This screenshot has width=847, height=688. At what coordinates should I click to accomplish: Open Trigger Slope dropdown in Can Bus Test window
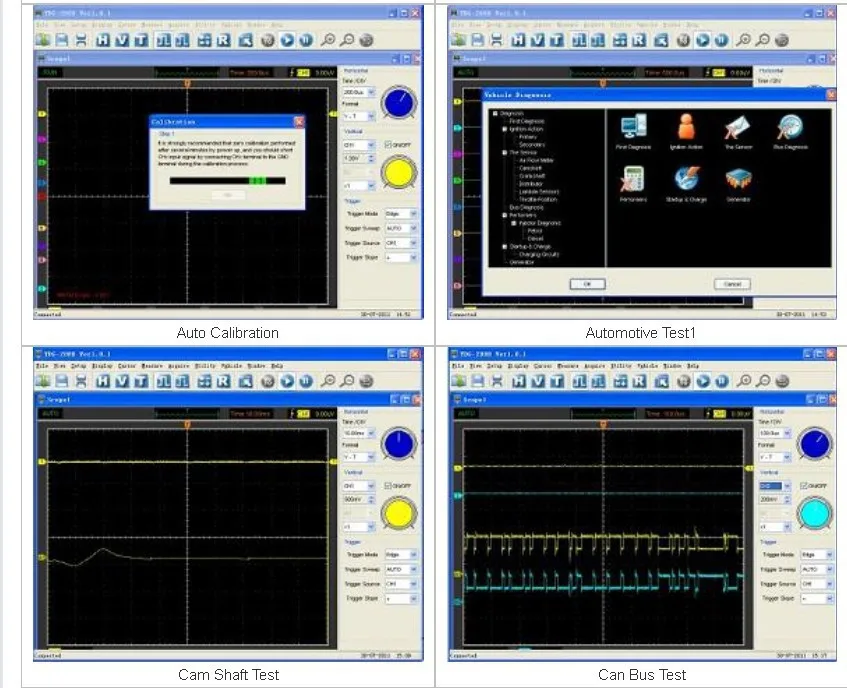coord(830,598)
